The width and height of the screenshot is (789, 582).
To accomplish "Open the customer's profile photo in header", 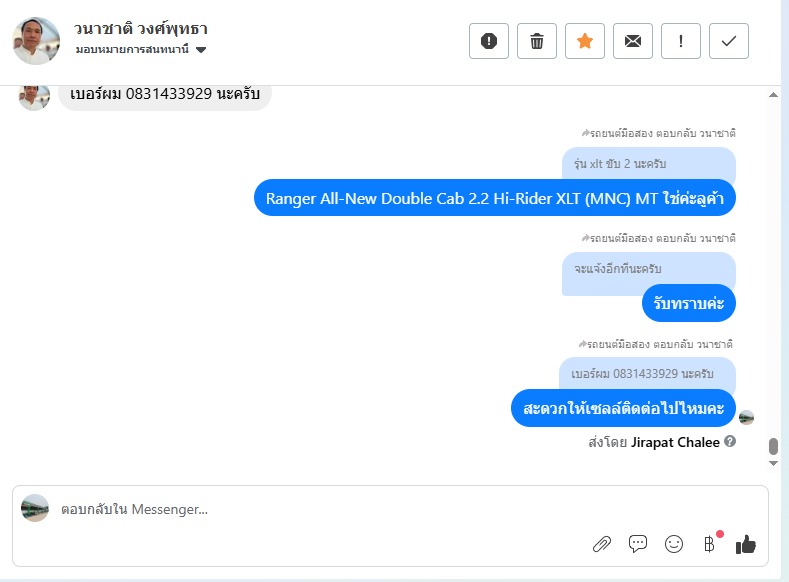I will pyautogui.click(x=36, y=41).
